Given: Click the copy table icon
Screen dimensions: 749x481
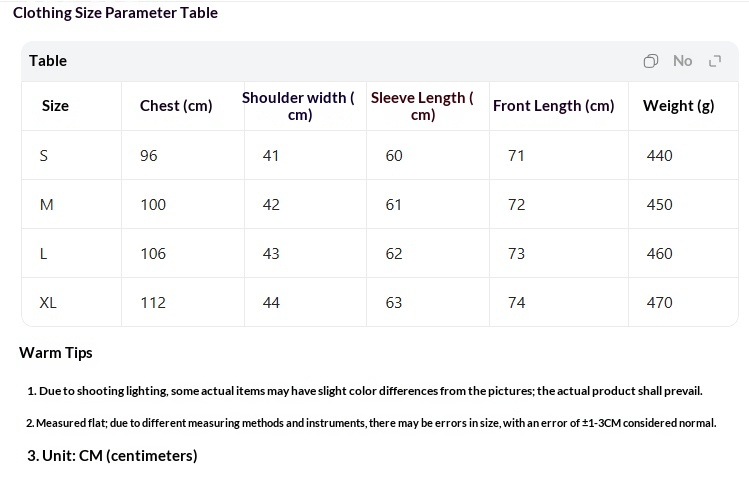Looking at the screenshot, I should (651, 61).
